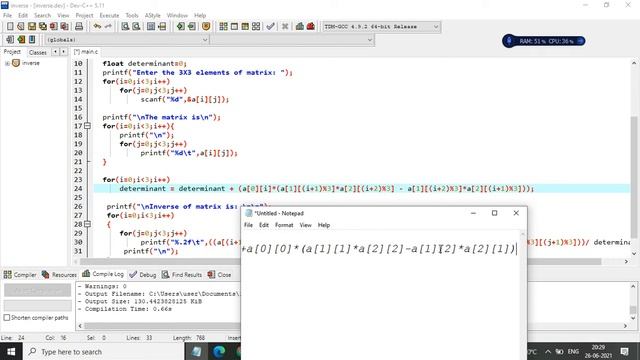Click the Save file toolbar icon
The width and height of the screenshot is (640, 360).
click(x=32, y=27)
